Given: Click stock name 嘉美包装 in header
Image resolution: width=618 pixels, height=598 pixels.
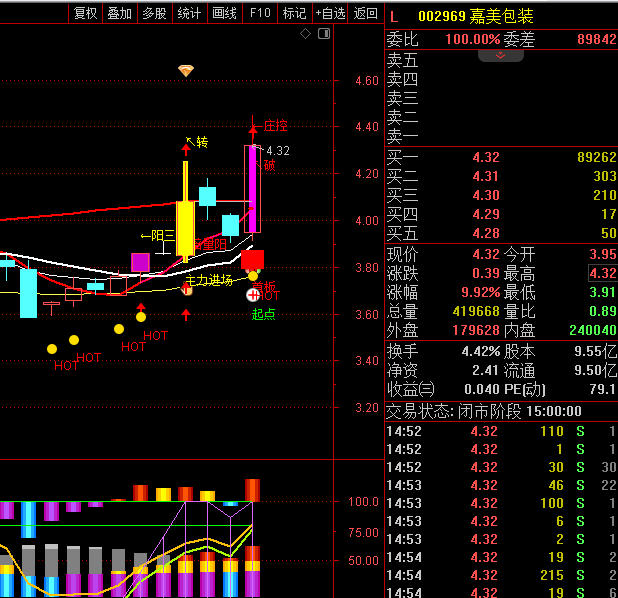Looking at the screenshot, I should (505, 17).
